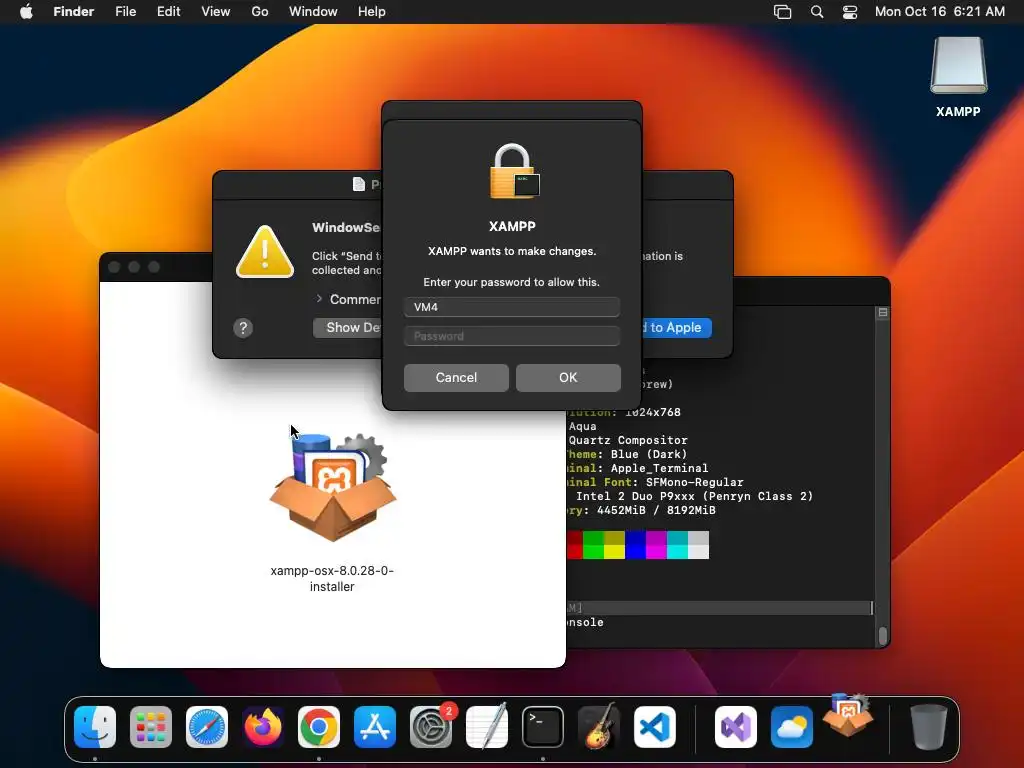Click "1024x768" resolution value in Terminal
The width and height of the screenshot is (1024, 768).
[x=652, y=412]
